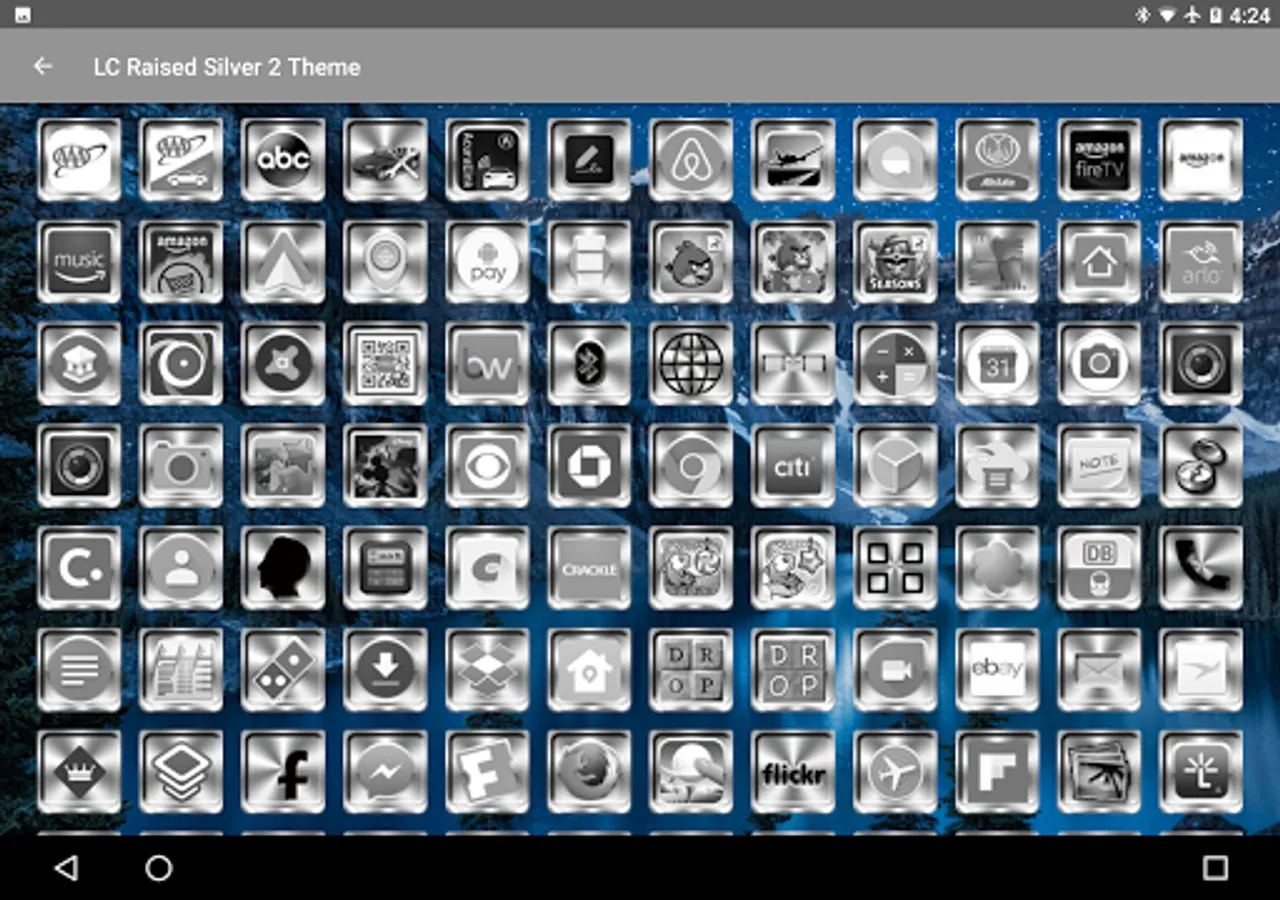
Task: Choose the phone handset icon
Action: (x=1201, y=568)
